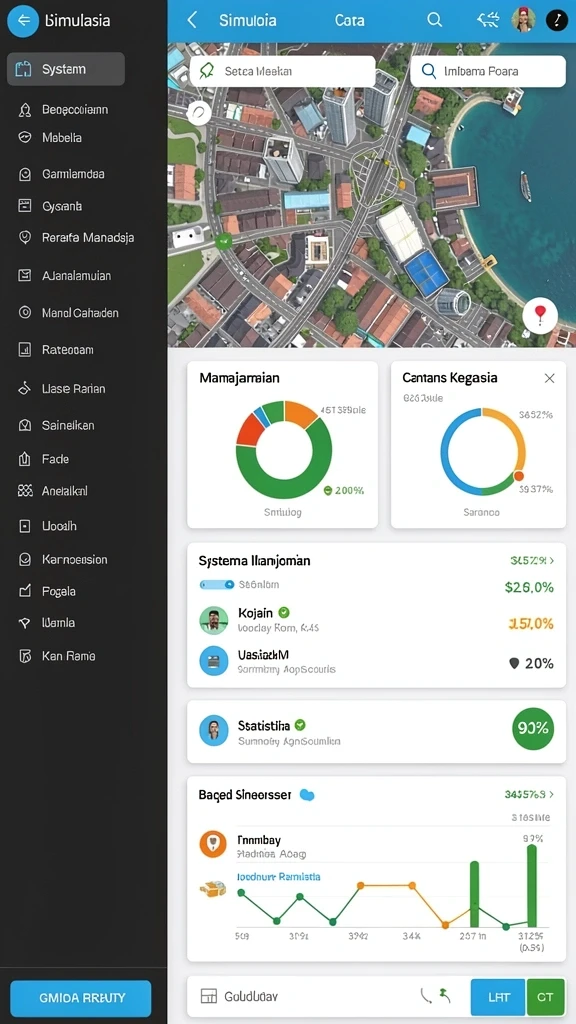Expand the Systema Ilanjoman chevron

click(552, 560)
